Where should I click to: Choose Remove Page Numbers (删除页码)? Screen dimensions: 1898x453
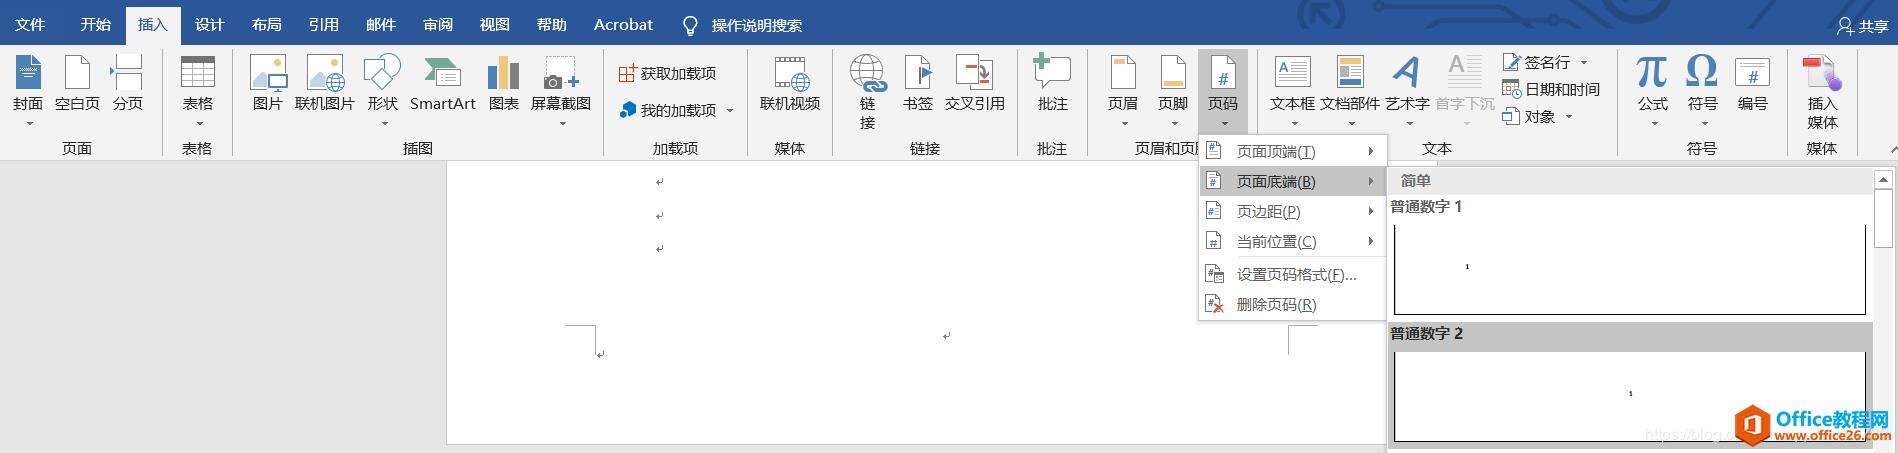coord(1292,304)
